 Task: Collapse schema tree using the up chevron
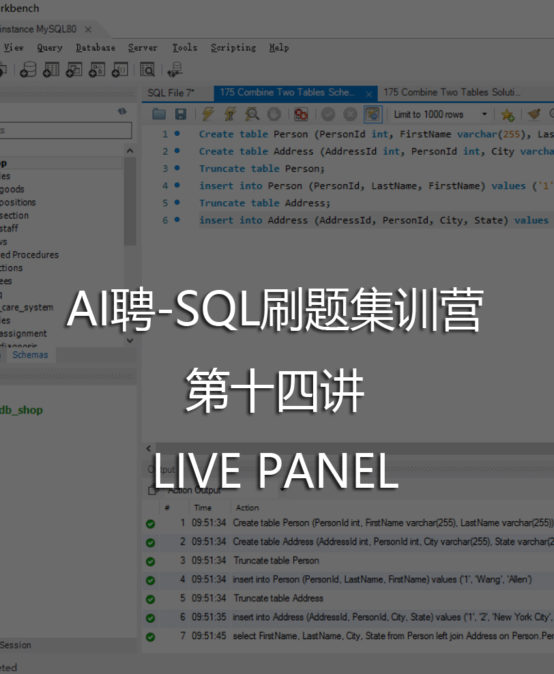(130, 151)
